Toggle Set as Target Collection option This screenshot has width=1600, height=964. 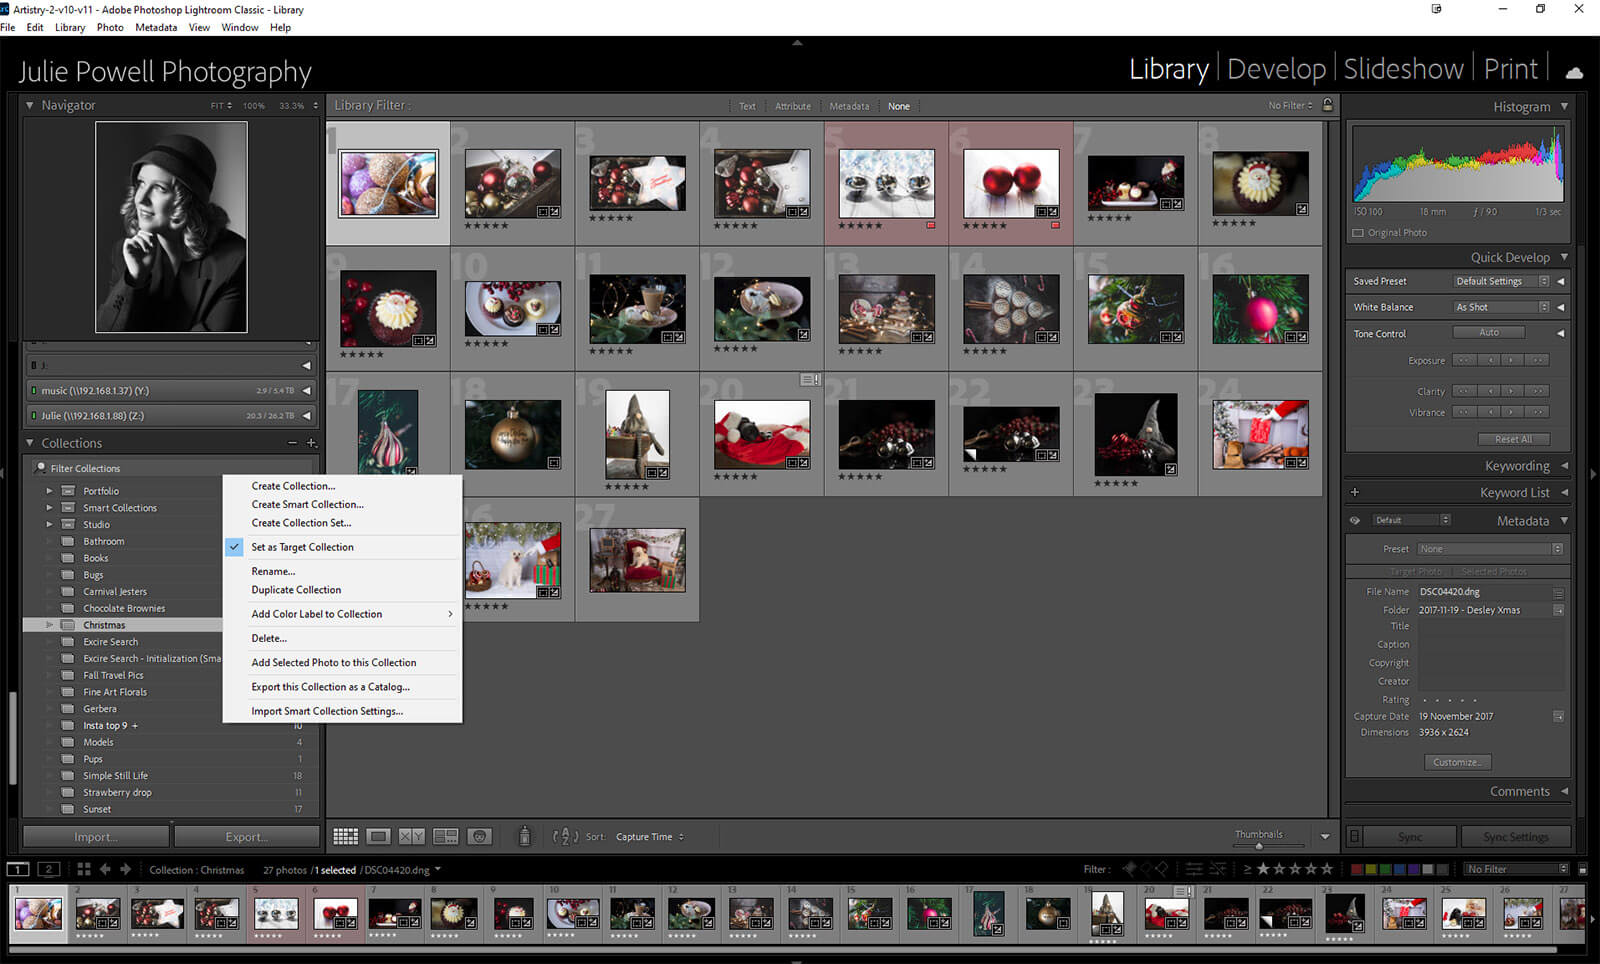(x=302, y=547)
